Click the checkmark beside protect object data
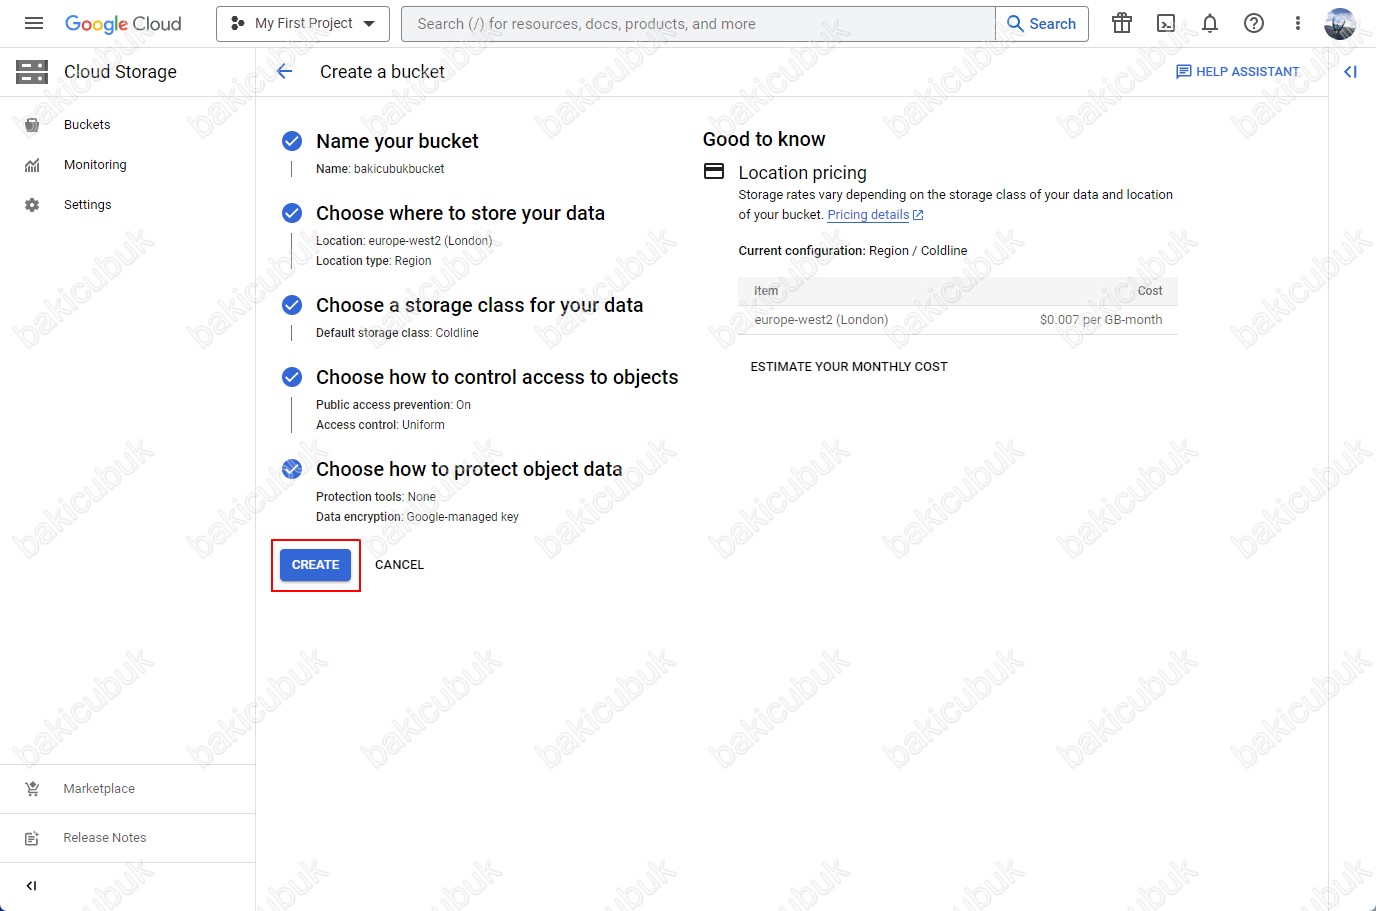The width and height of the screenshot is (1376, 911). pyautogui.click(x=292, y=469)
